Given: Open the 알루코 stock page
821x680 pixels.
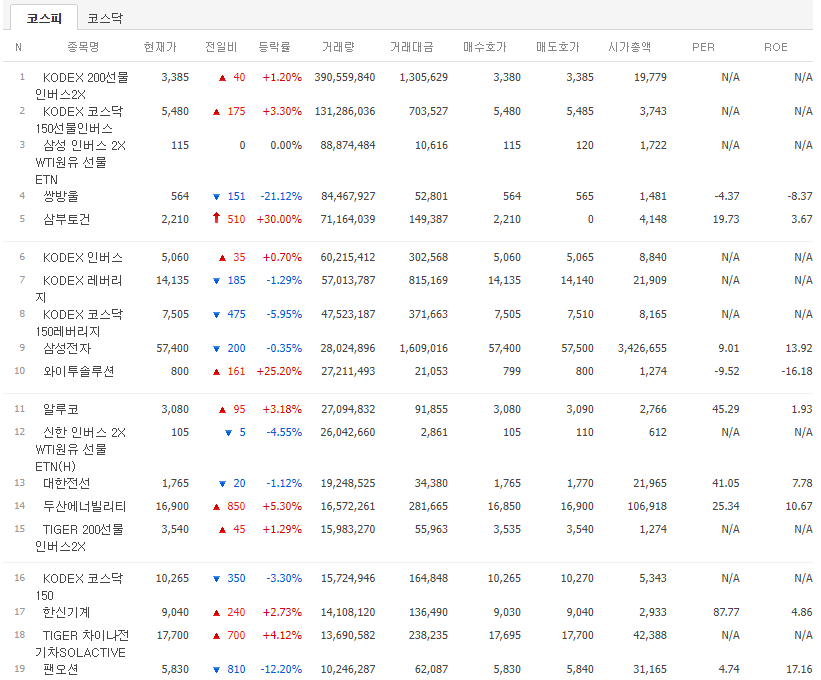Looking at the screenshot, I should coord(61,409).
